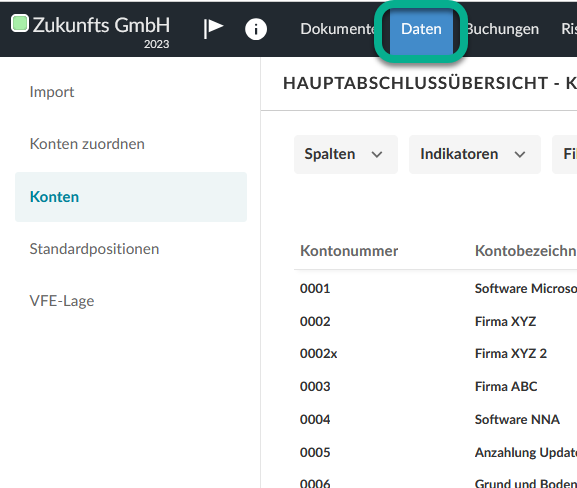Switch to the Buchungen tab
This screenshot has height=488, width=577.
coord(502,29)
